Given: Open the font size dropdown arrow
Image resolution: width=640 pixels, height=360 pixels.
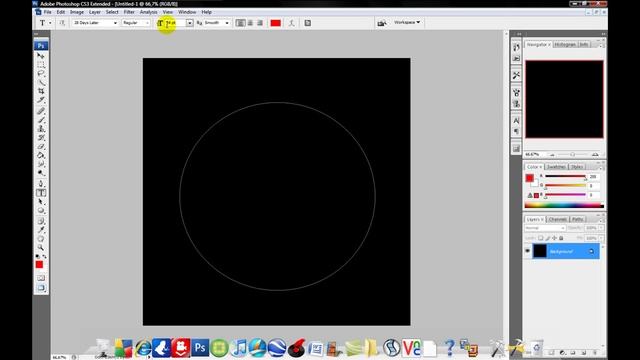Looking at the screenshot, I should click(x=190, y=23).
